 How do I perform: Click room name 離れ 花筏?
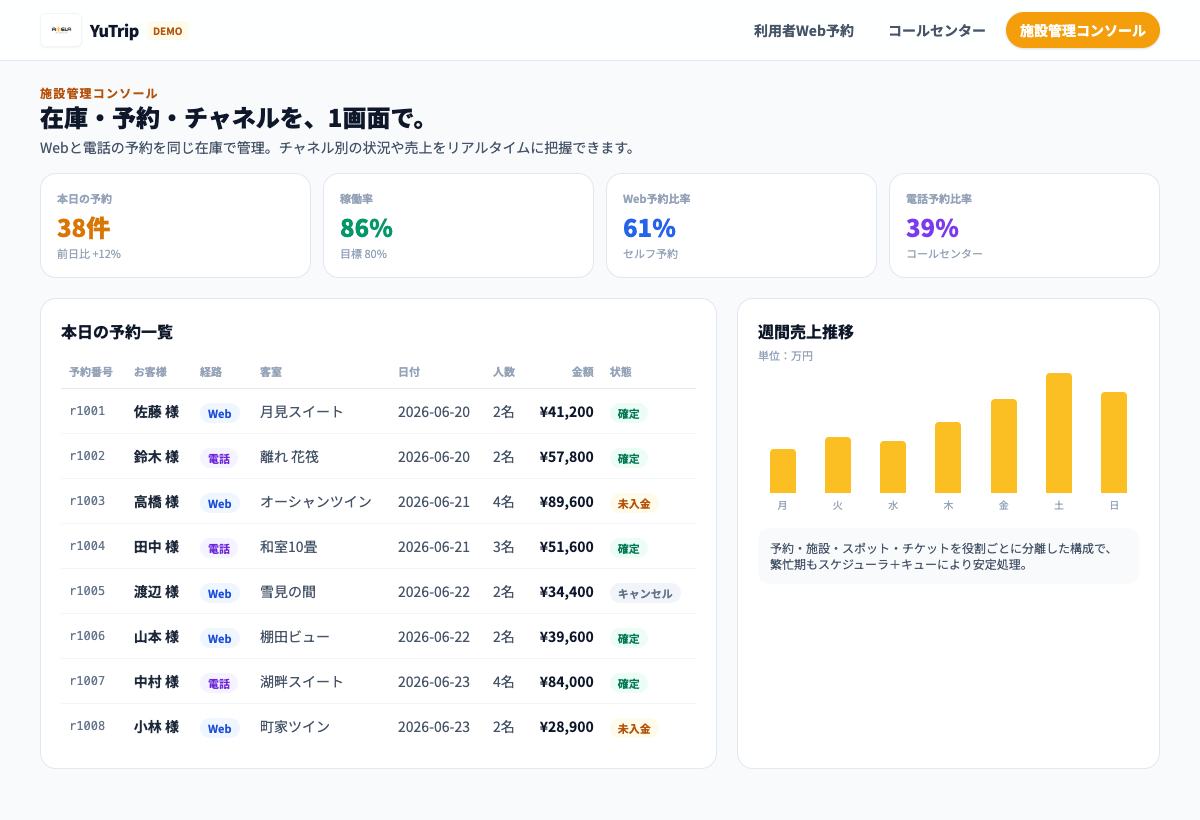click(289, 456)
